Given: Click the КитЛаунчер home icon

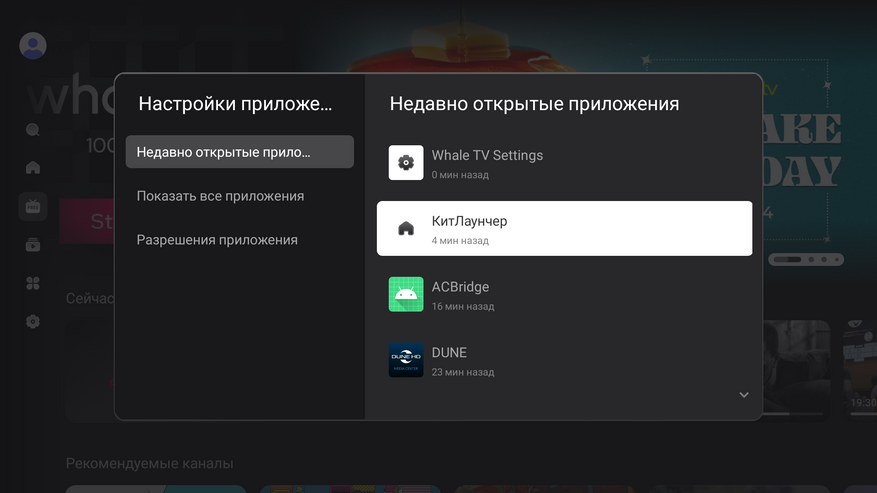Looking at the screenshot, I should [406, 228].
